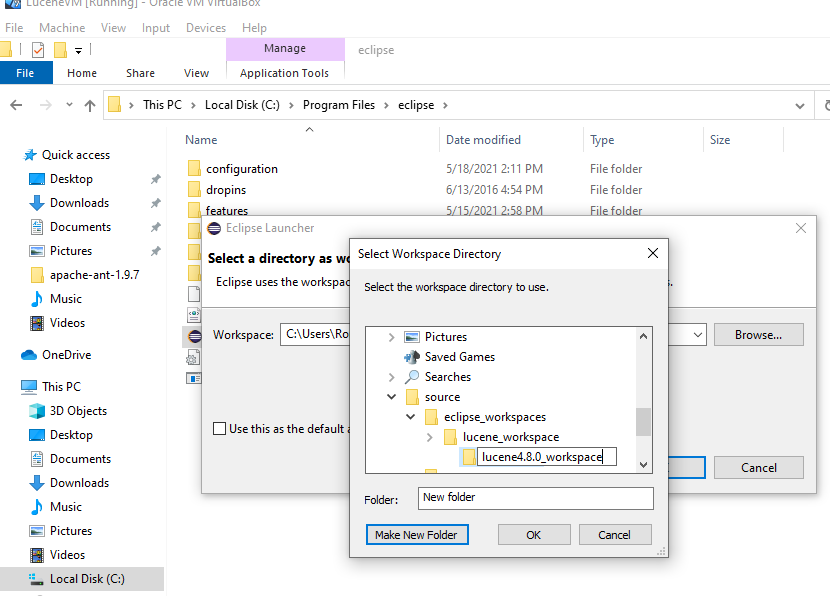Image resolution: width=830 pixels, height=596 pixels.
Task: Click the up-arrow navigation icon in Explorer
Action: (90, 105)
